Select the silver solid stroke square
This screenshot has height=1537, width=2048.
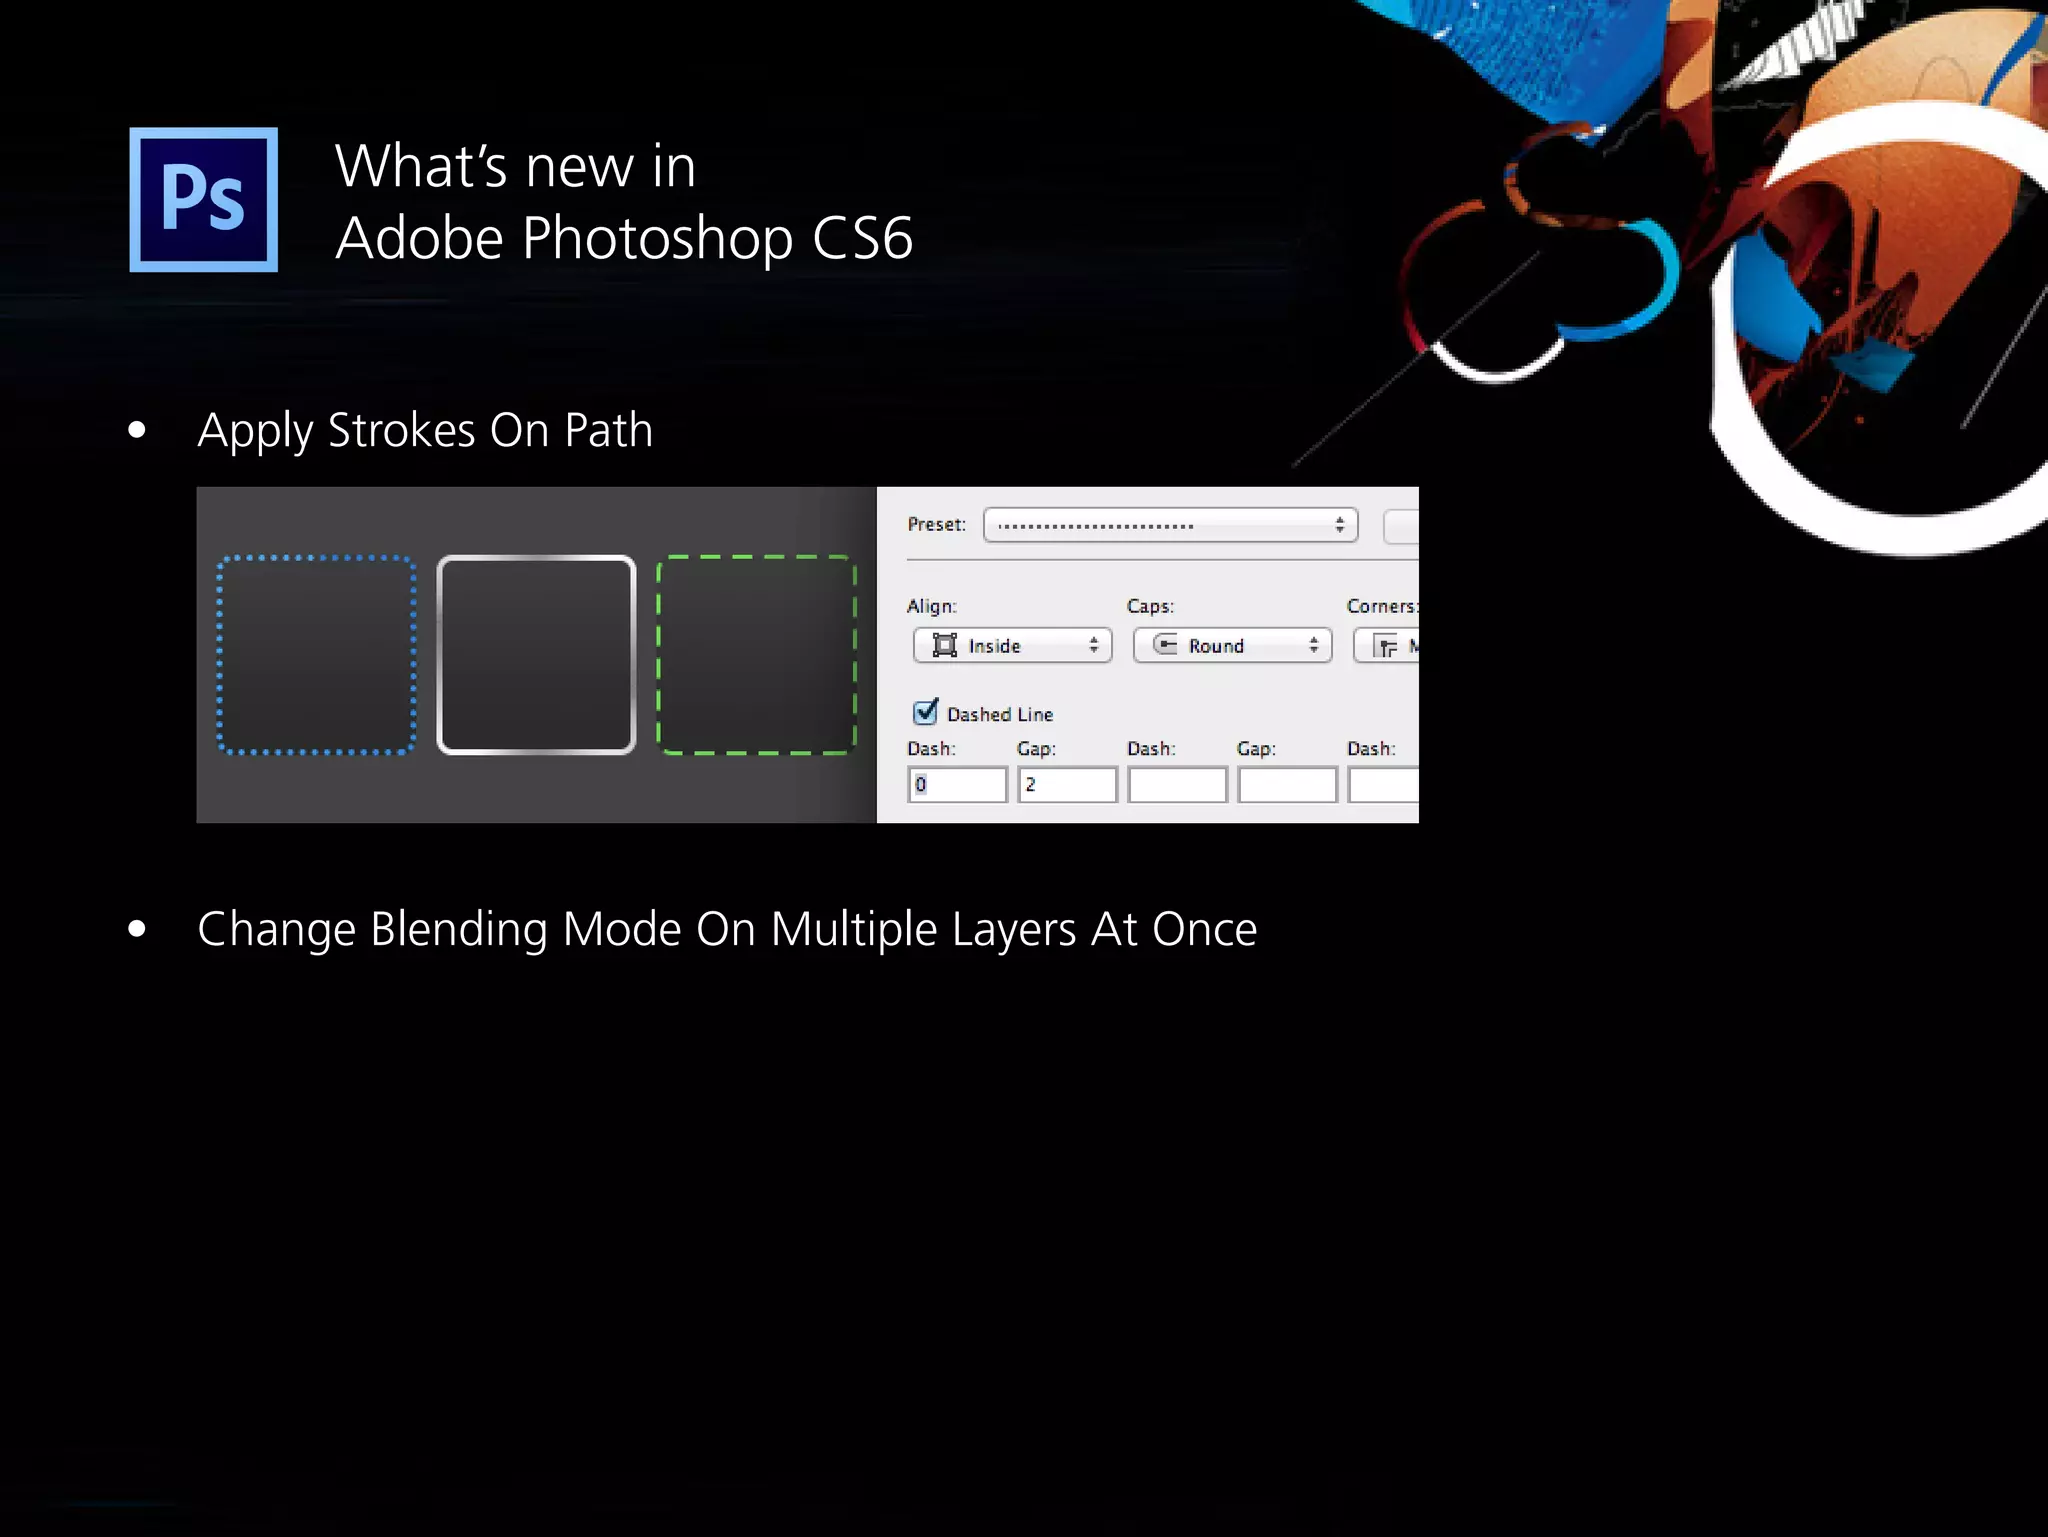coord(536,654)
